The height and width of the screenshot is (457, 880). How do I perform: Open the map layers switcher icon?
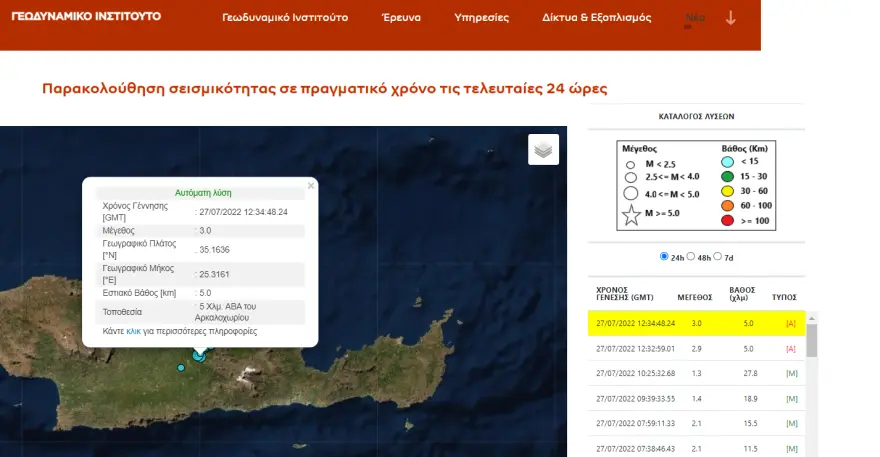543,150
